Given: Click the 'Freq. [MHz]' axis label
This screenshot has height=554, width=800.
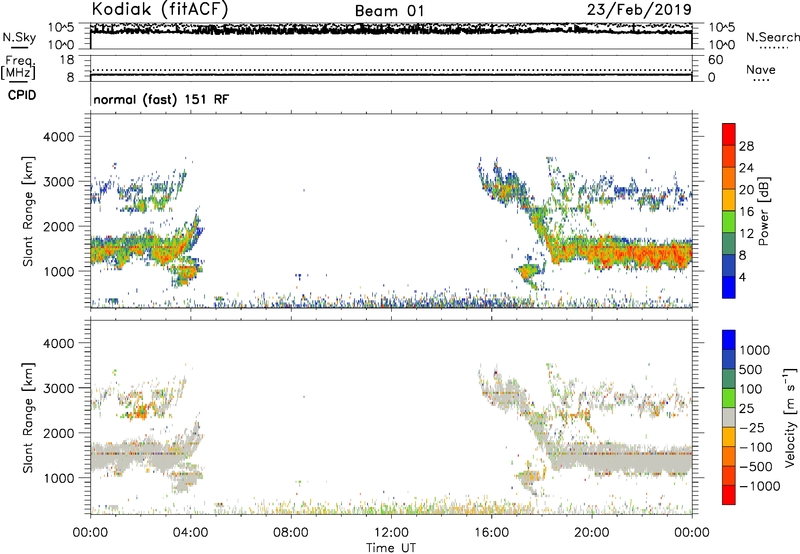Looking at the screenshot, I should pos(18,68).
